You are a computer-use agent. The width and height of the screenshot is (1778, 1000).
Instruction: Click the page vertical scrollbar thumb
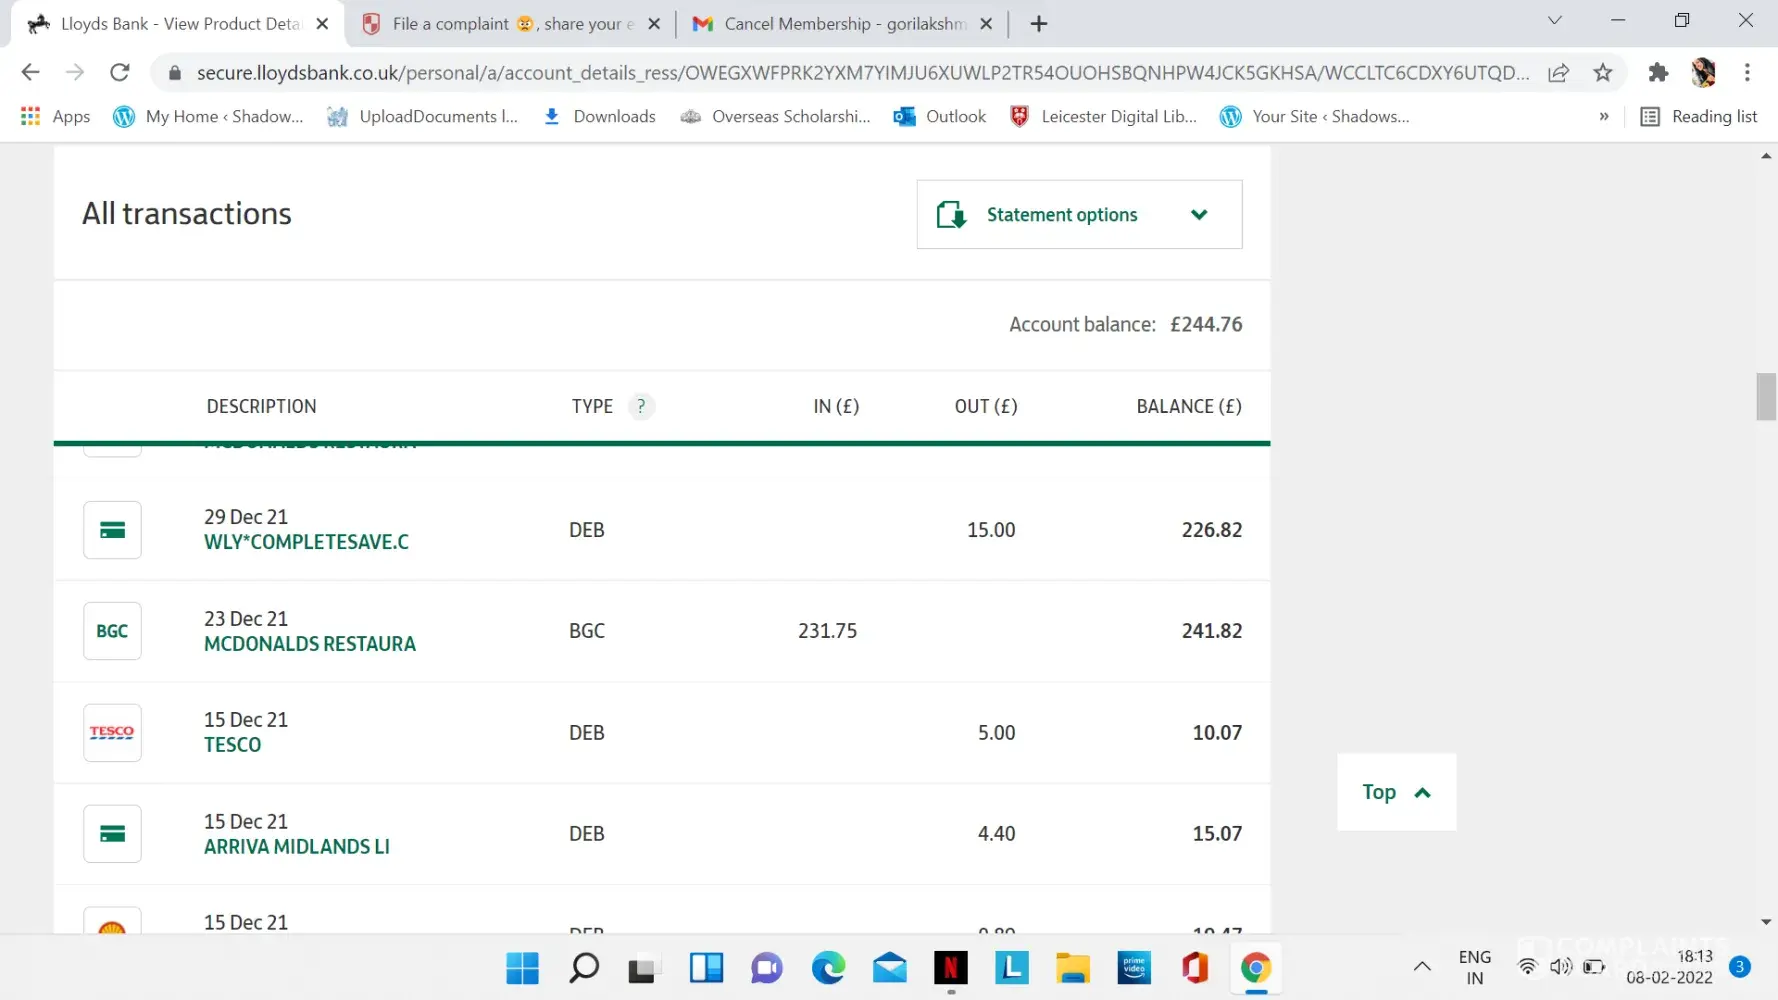[1766, 397]
